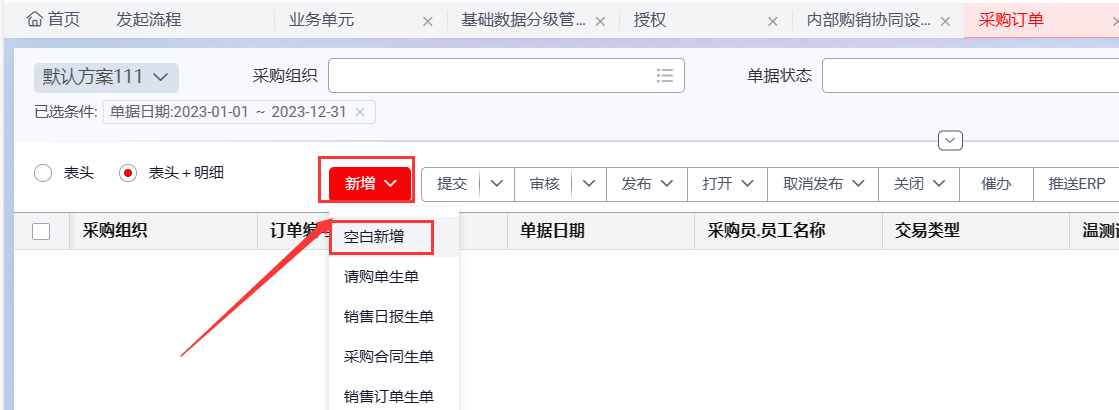Viewport: 1119px width, 410px height.
Task: Open the 默认方案111 scheme dropdown
Action: click(x=106, y=76)
